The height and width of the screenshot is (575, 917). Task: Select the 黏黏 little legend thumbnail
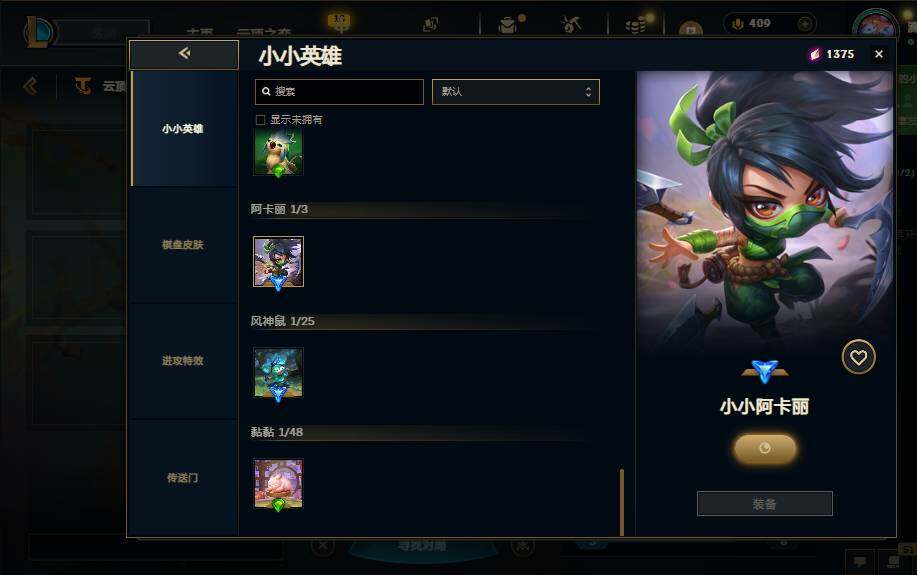278,484
